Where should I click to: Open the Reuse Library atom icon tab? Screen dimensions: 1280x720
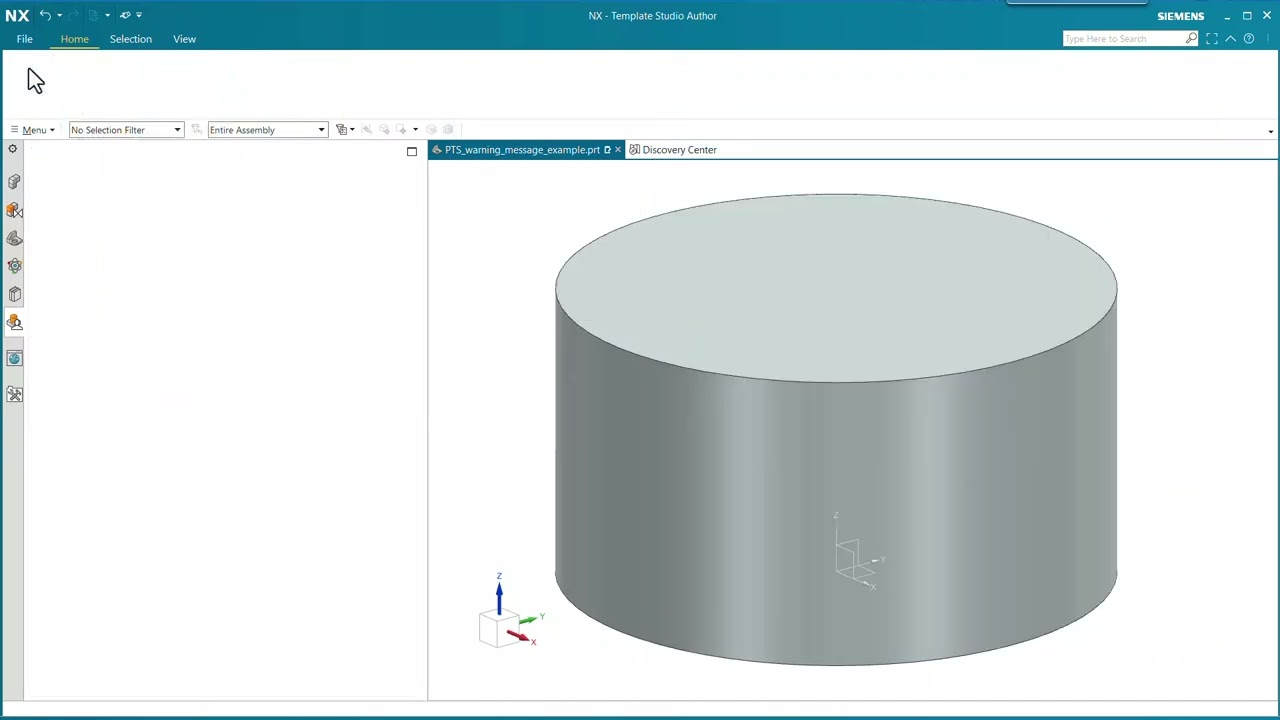(x=14, y=266)
